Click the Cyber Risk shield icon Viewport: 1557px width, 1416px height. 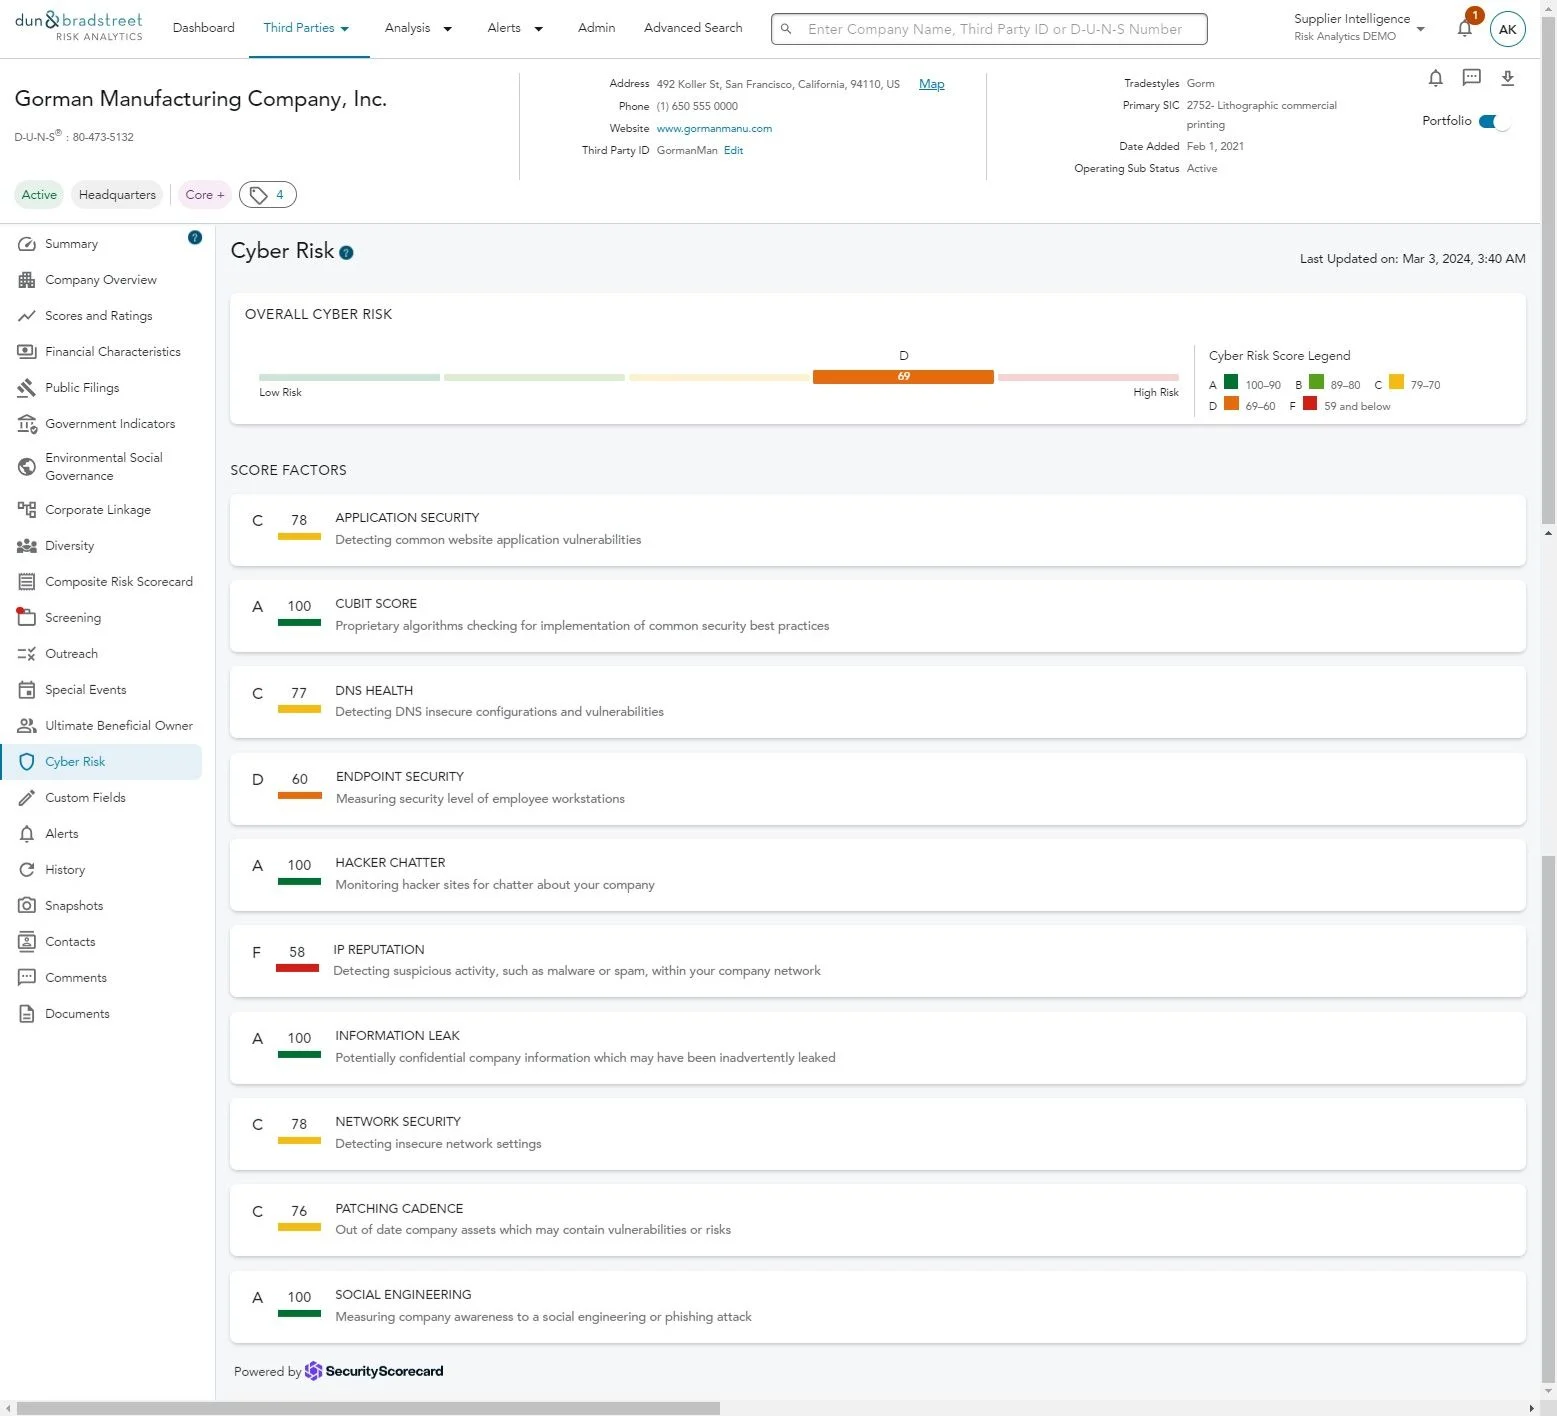point(27,762)
